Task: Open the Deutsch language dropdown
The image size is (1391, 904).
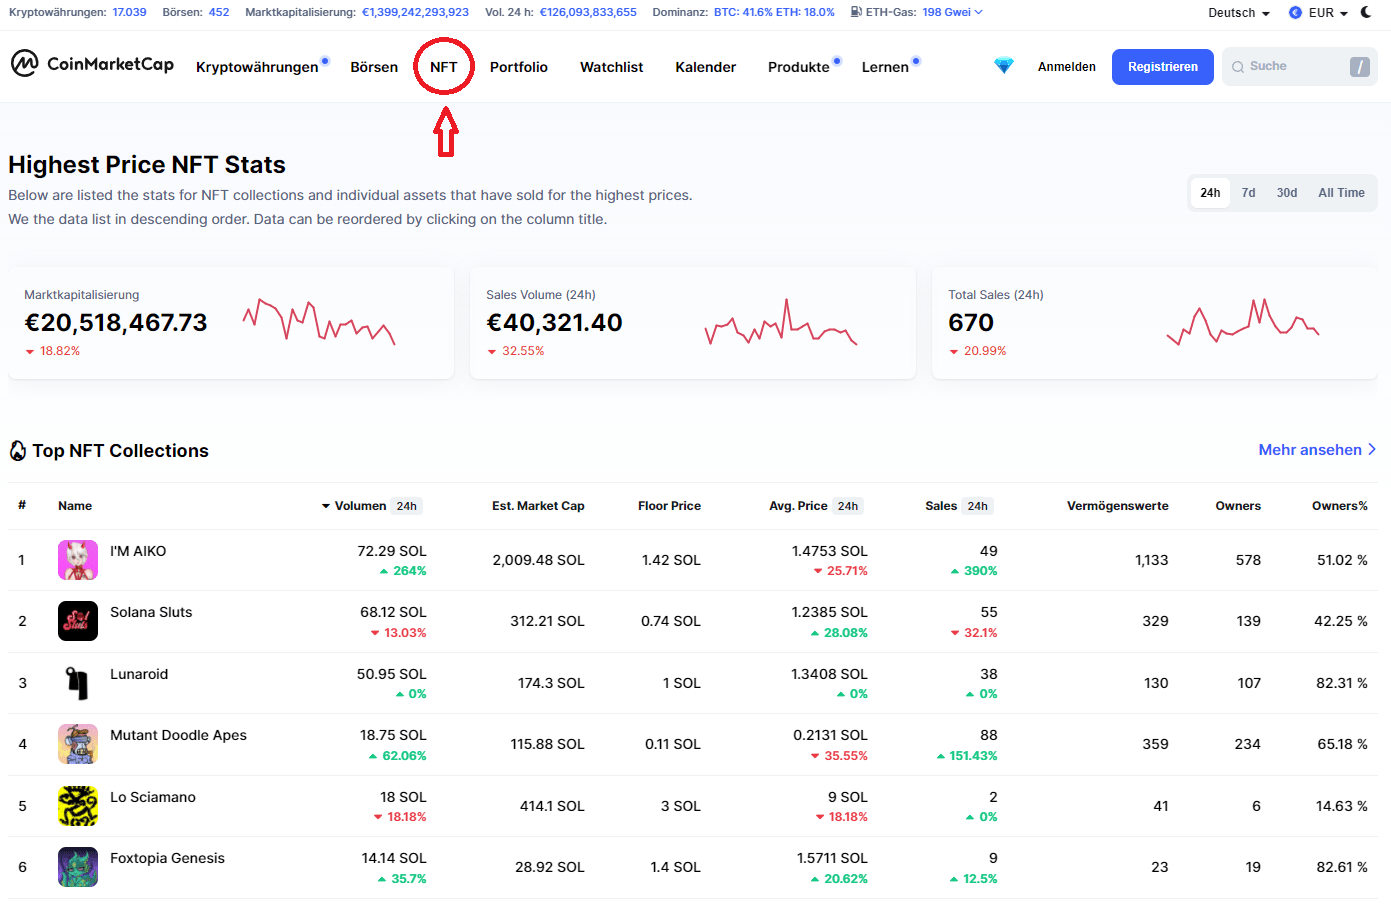Action: (x=1238, y=13)
